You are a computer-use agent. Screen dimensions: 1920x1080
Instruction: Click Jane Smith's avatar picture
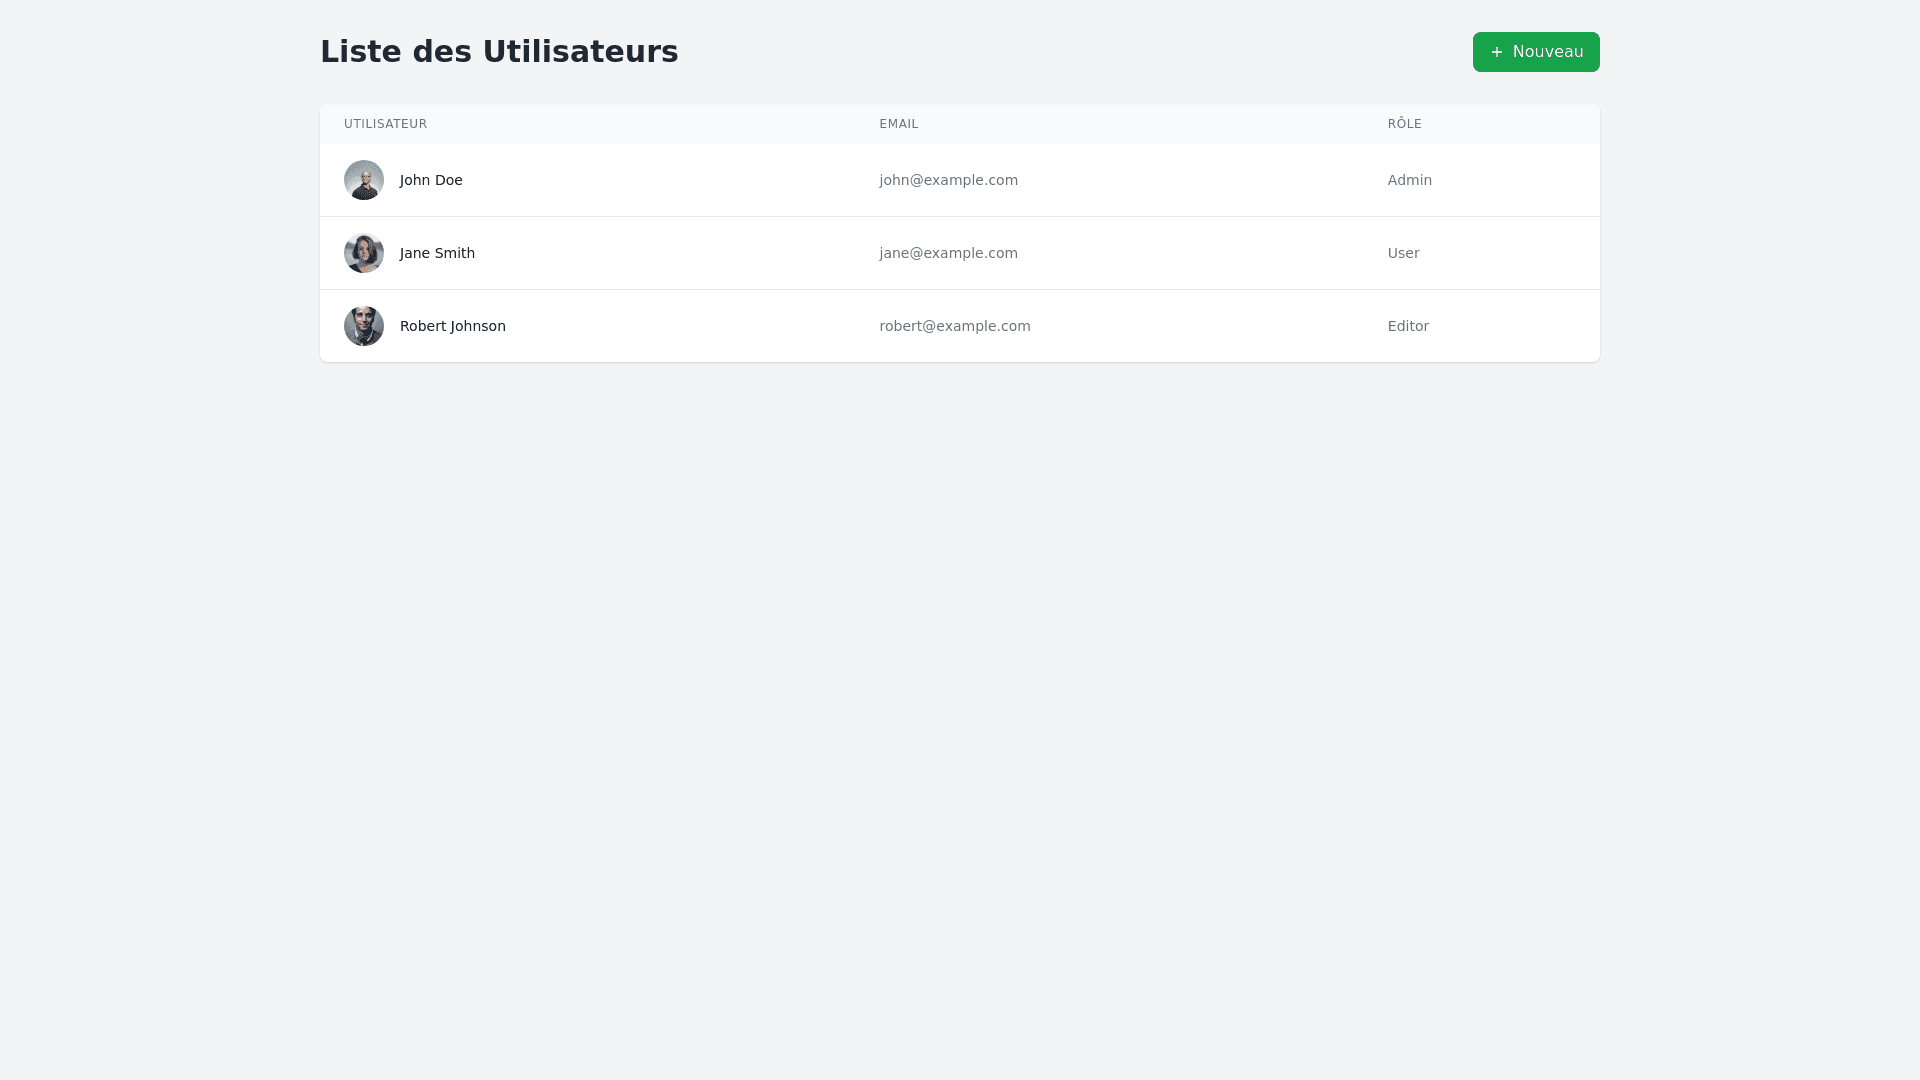click(x=364, y=253)
